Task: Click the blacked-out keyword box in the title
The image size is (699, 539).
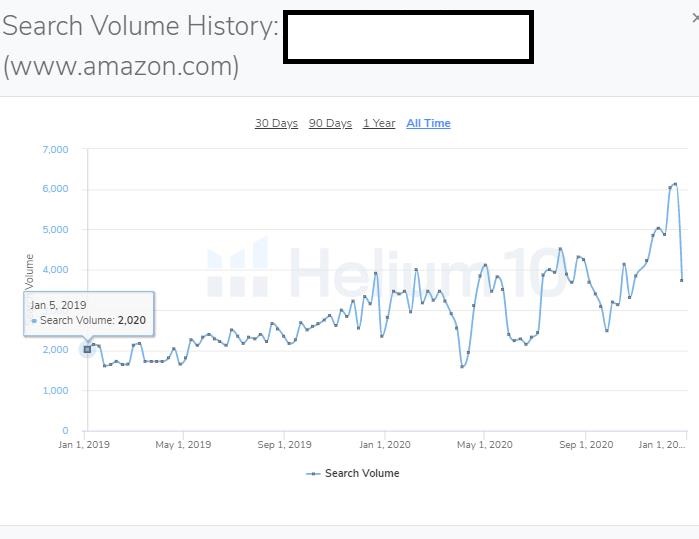Action: (x=408, y=37)
